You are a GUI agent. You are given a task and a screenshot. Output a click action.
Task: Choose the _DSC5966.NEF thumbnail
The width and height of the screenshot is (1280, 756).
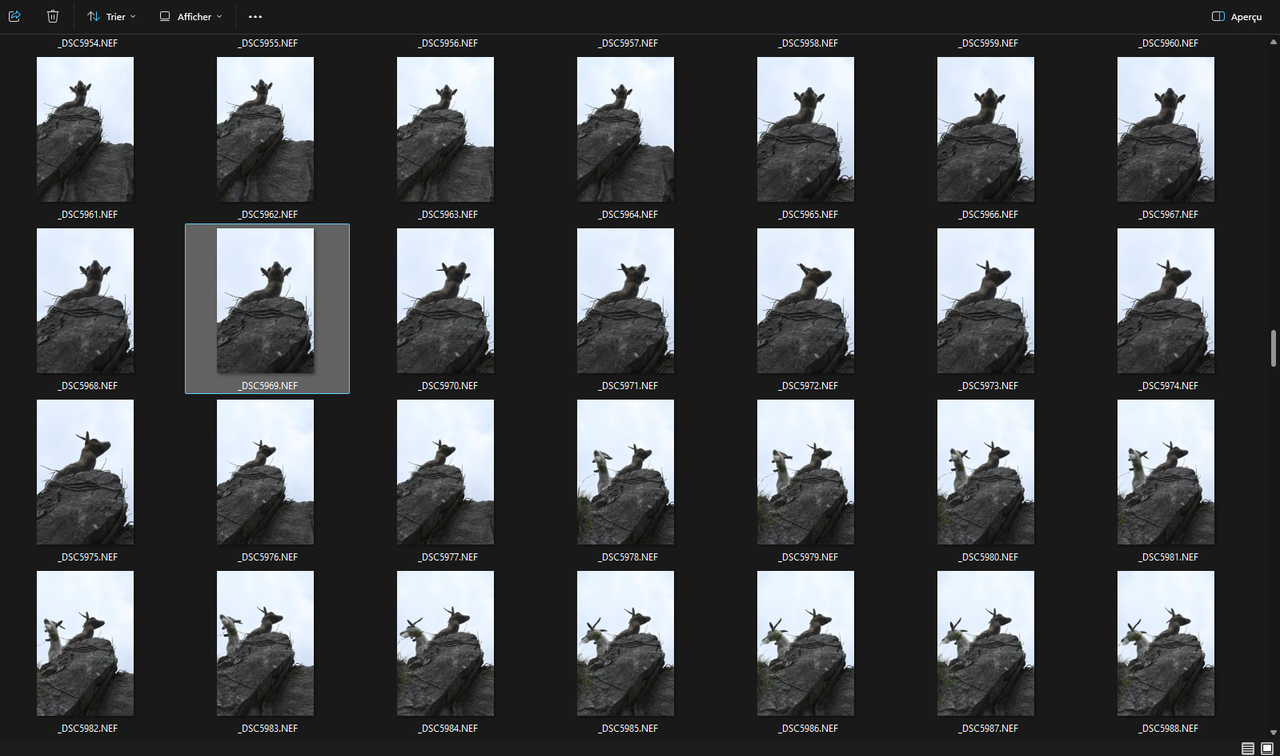click(x=985, y=130)
